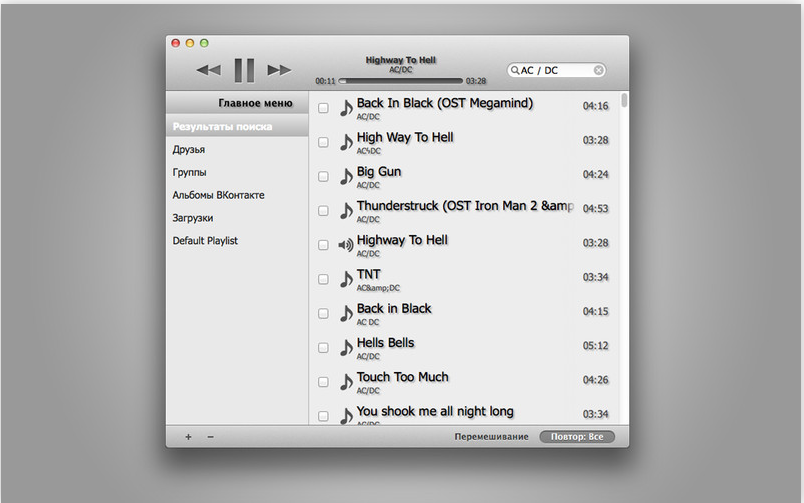Screen dimensions: 804x503
Task: Add a playlist with the plus button
Action: click(188, 437)
